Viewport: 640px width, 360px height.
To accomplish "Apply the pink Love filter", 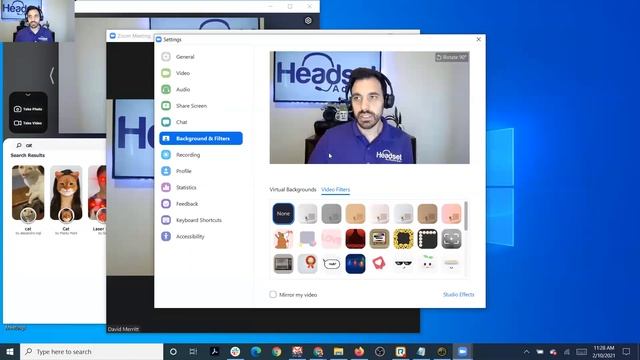I will pyautogui.click(x=331, y=239).
